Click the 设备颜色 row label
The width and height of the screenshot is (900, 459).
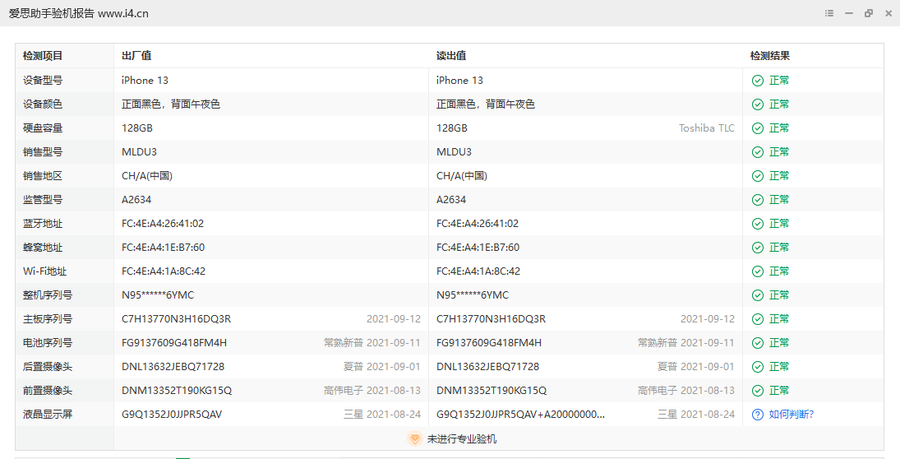(x=42, y=104)
